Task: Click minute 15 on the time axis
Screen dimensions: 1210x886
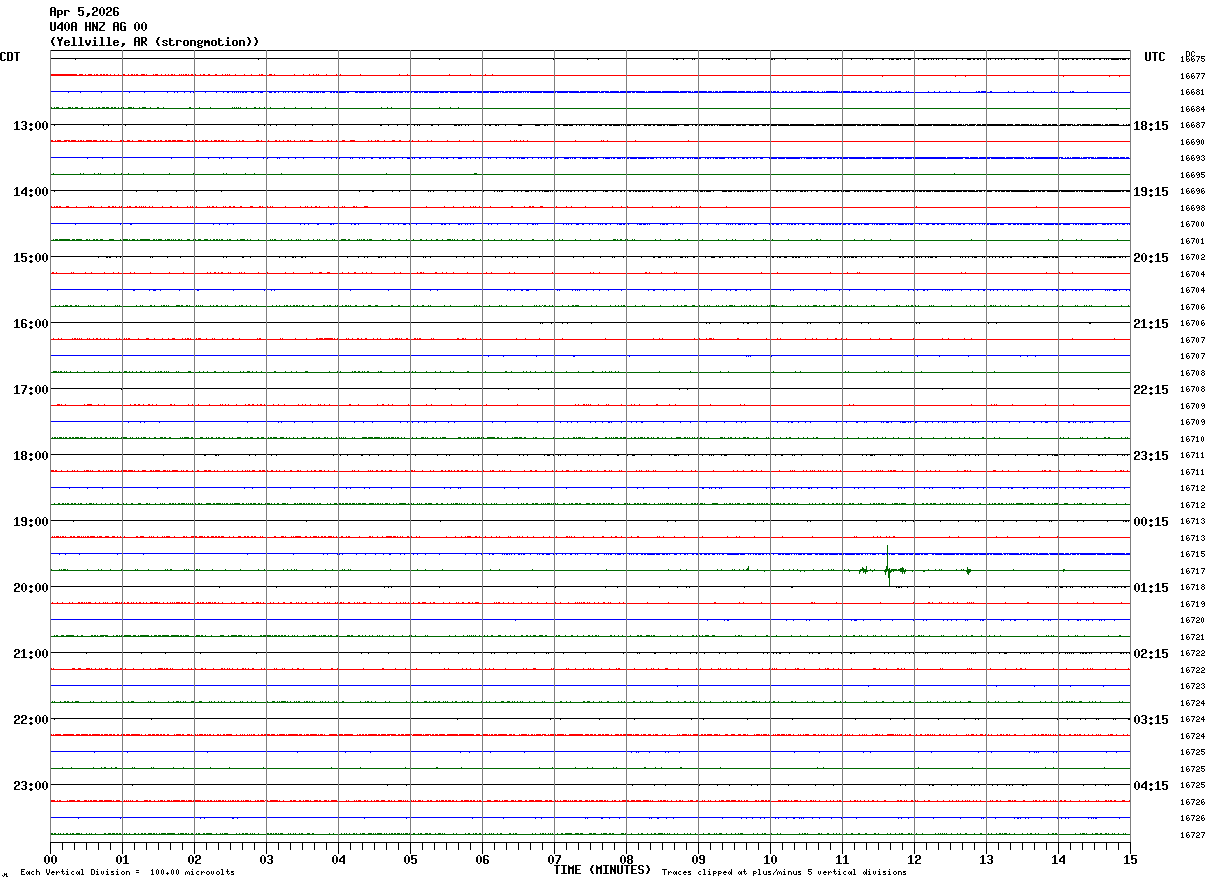Action: pos(1130,859)
